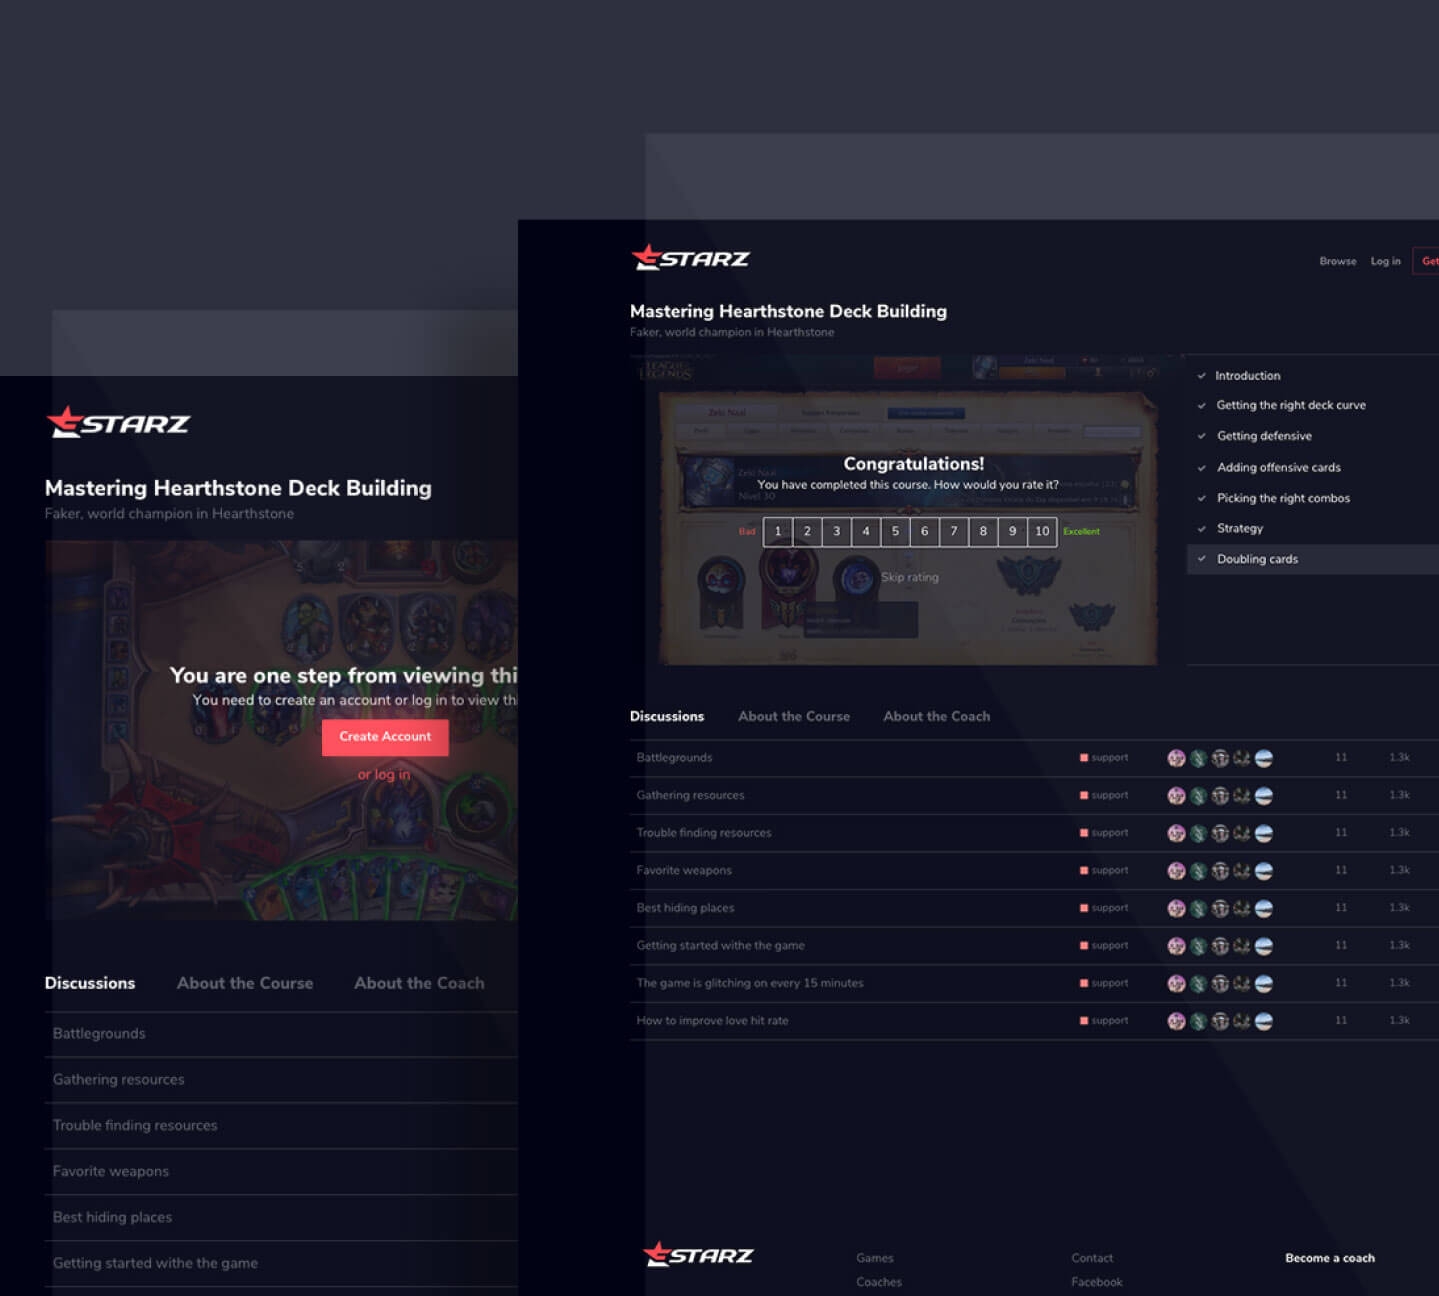Switch to About the Course tab on the left page
This screenshot has width=1439, height=1296.
click(245, 983)
